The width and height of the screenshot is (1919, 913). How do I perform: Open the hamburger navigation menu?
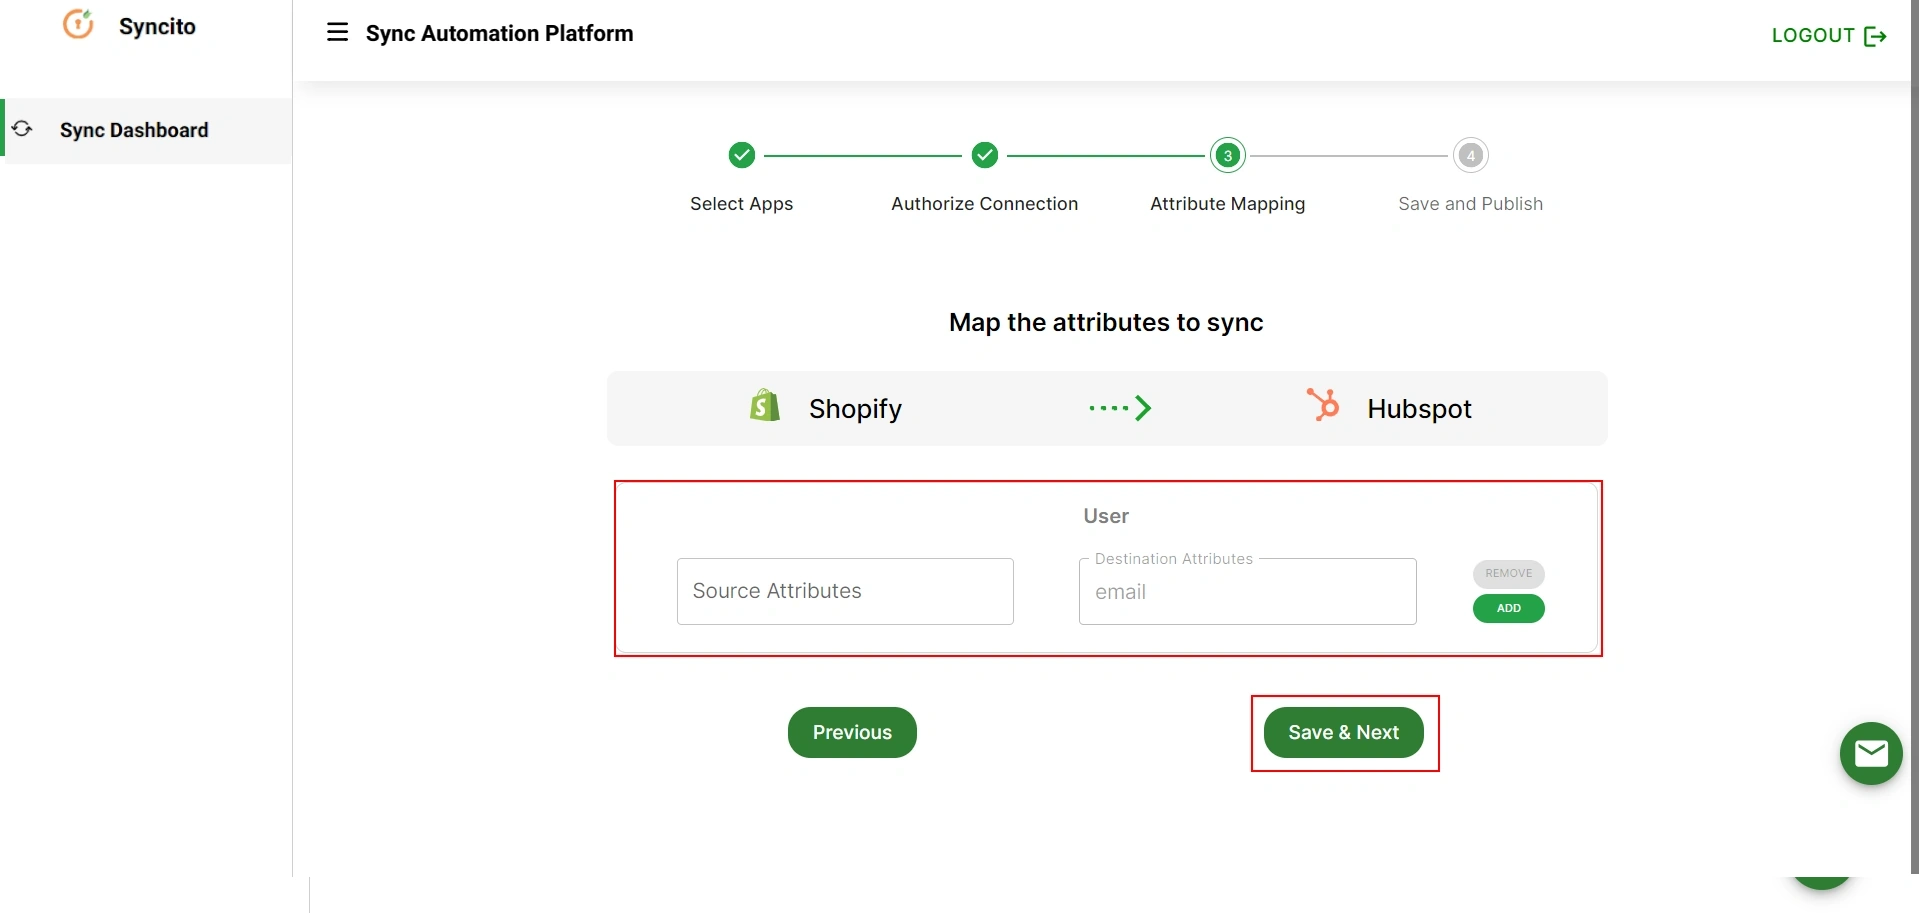(x=337, y=32)
